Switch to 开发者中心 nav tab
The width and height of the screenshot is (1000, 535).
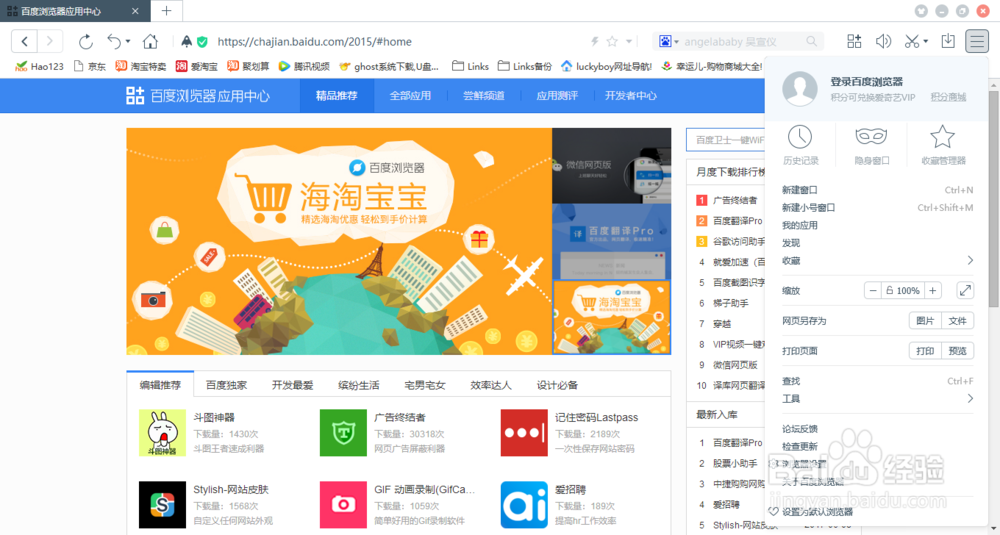tap(631, 96)
